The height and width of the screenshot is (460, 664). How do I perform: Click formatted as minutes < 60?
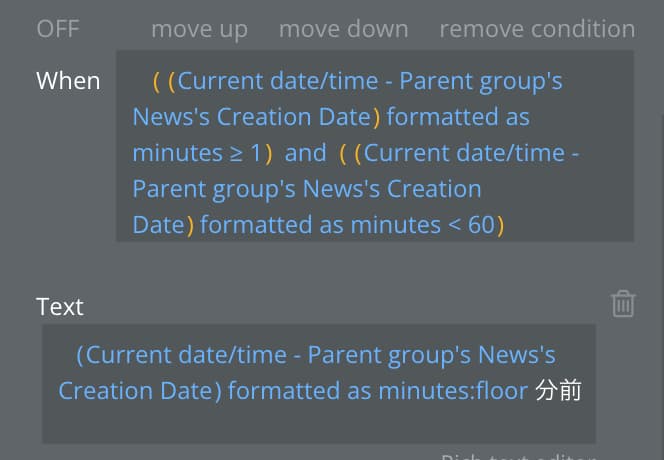pyautogui.click(x=347, y=225)
